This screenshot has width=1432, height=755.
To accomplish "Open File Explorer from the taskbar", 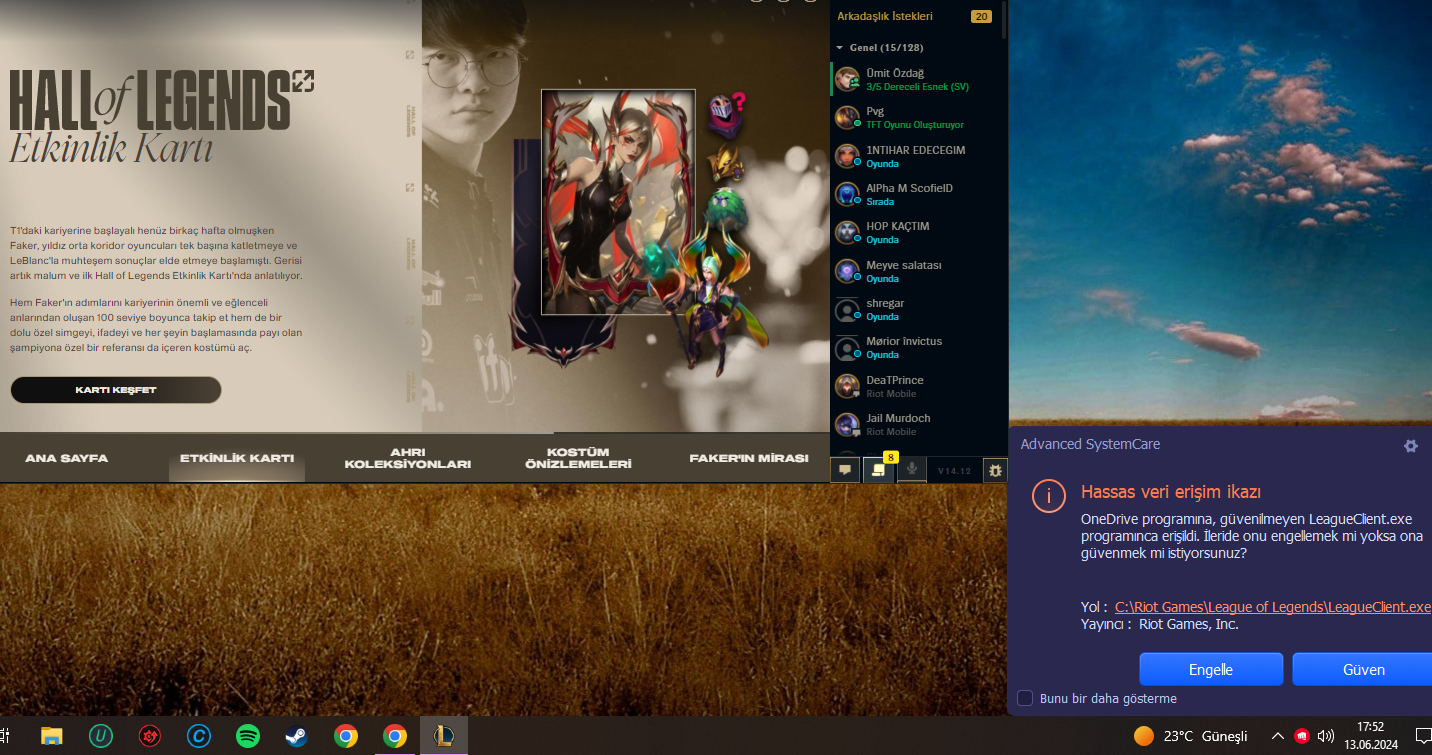I will click(52, 736).
